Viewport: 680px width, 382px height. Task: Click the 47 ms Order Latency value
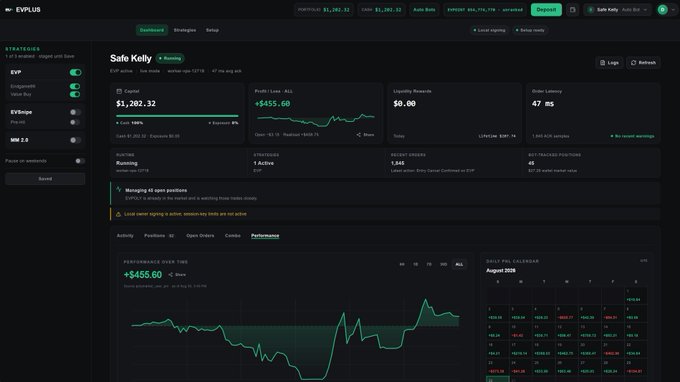click(x=543, y=104)
